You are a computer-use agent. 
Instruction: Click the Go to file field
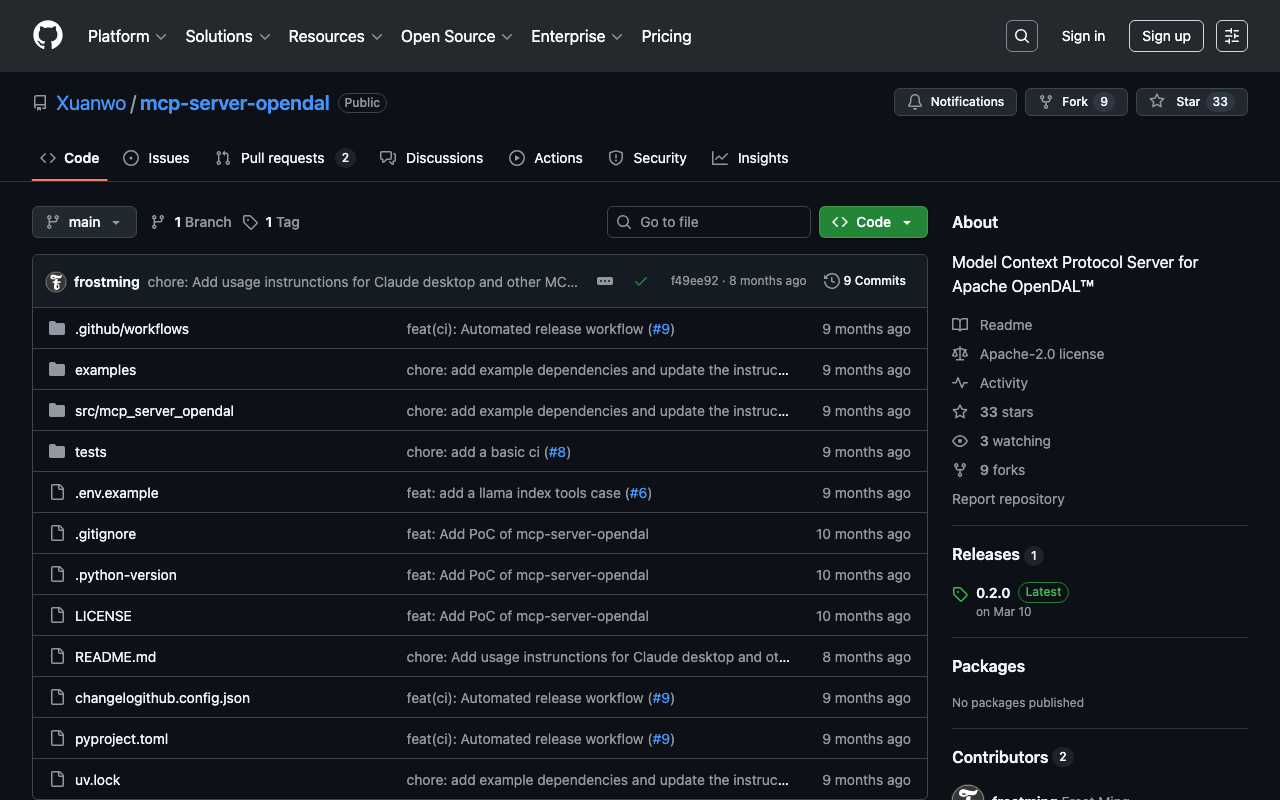pos(708,222)
